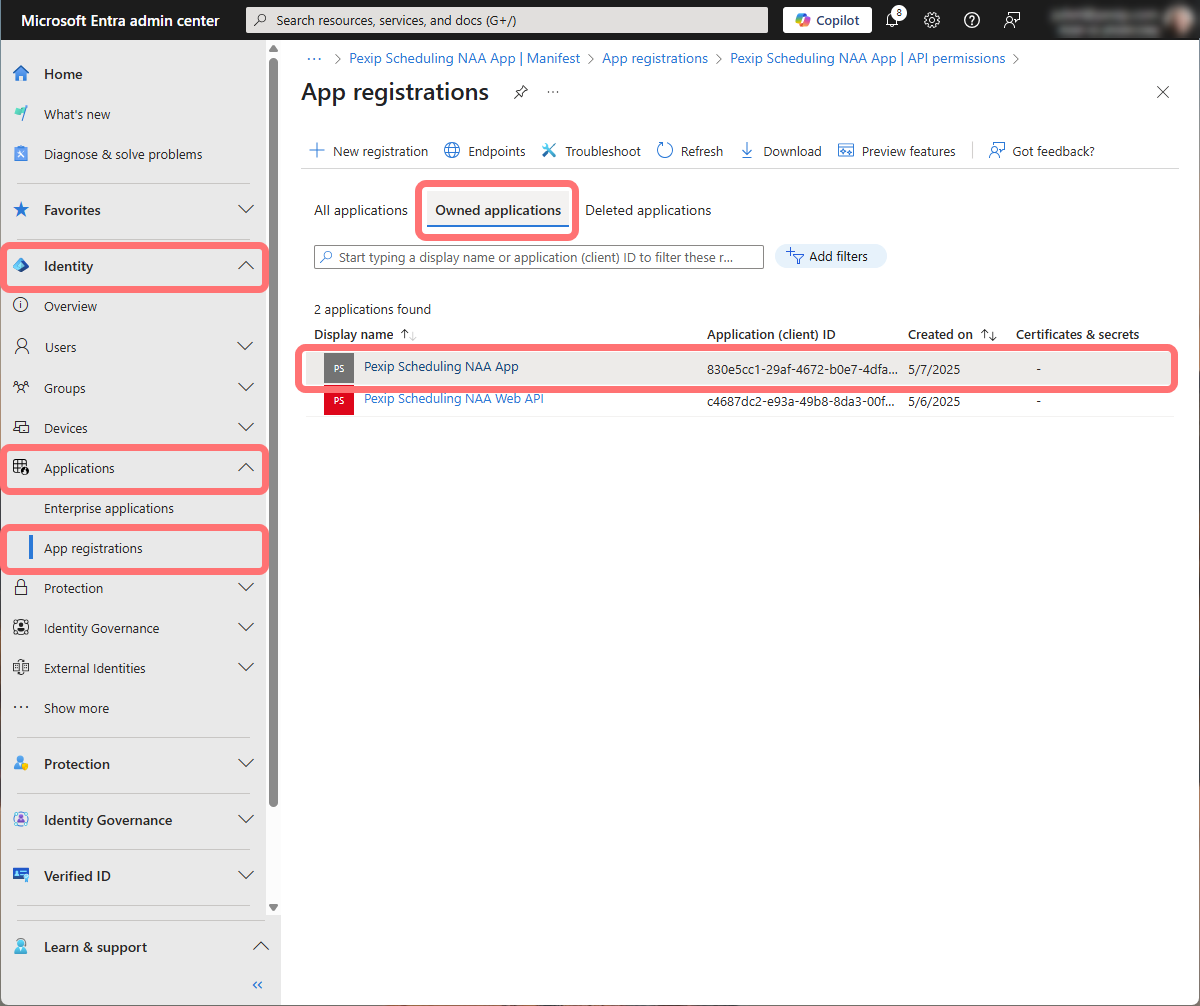Open notifications bell icon
Screen dimensions: 1200x1006
tap(893, 20)
